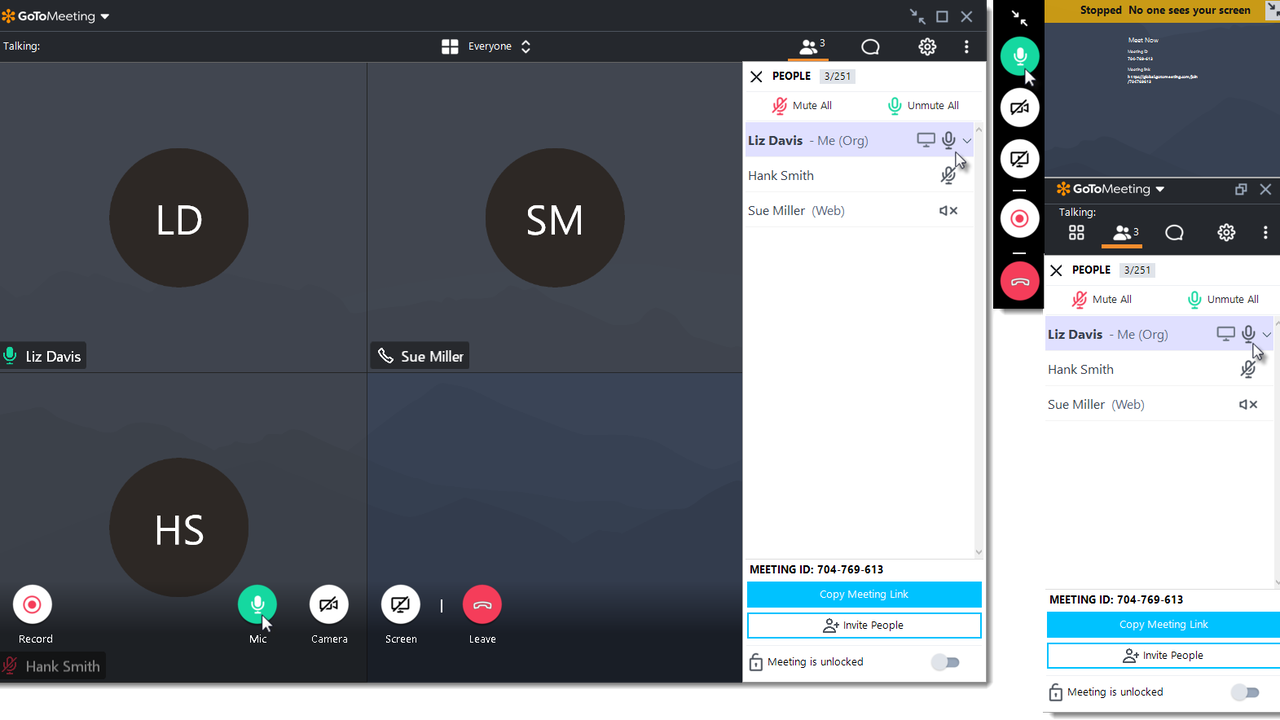Click Mute All participants
The width and height of the screenshot is (1280, 720).
coord(802,105)
